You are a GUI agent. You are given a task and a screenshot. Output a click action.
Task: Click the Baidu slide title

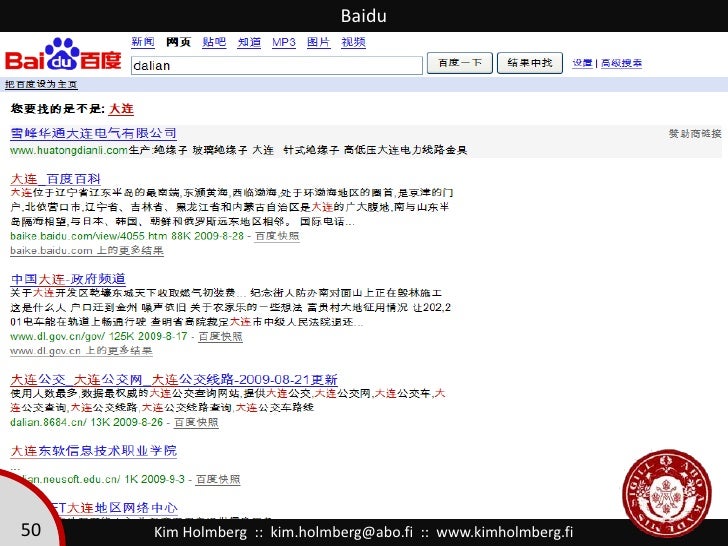pyautogui.click(x=364, y=16)
